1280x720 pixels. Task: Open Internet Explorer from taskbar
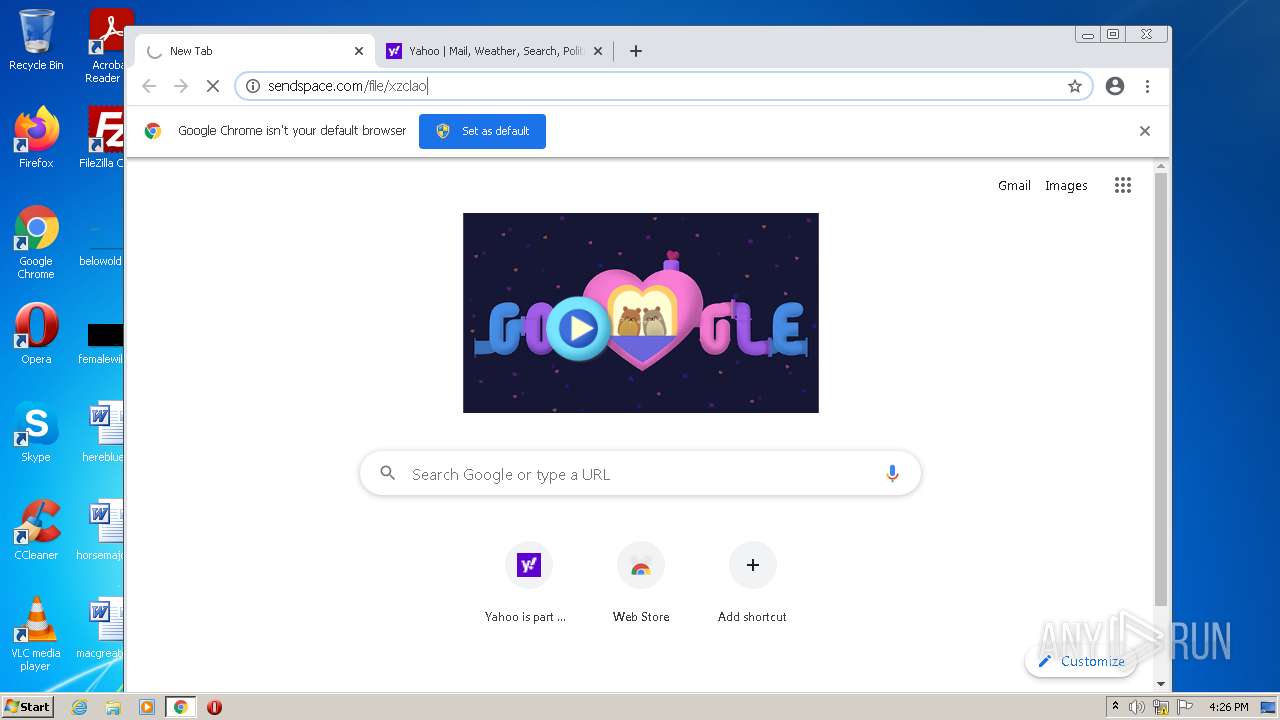[x=79, y=707]
